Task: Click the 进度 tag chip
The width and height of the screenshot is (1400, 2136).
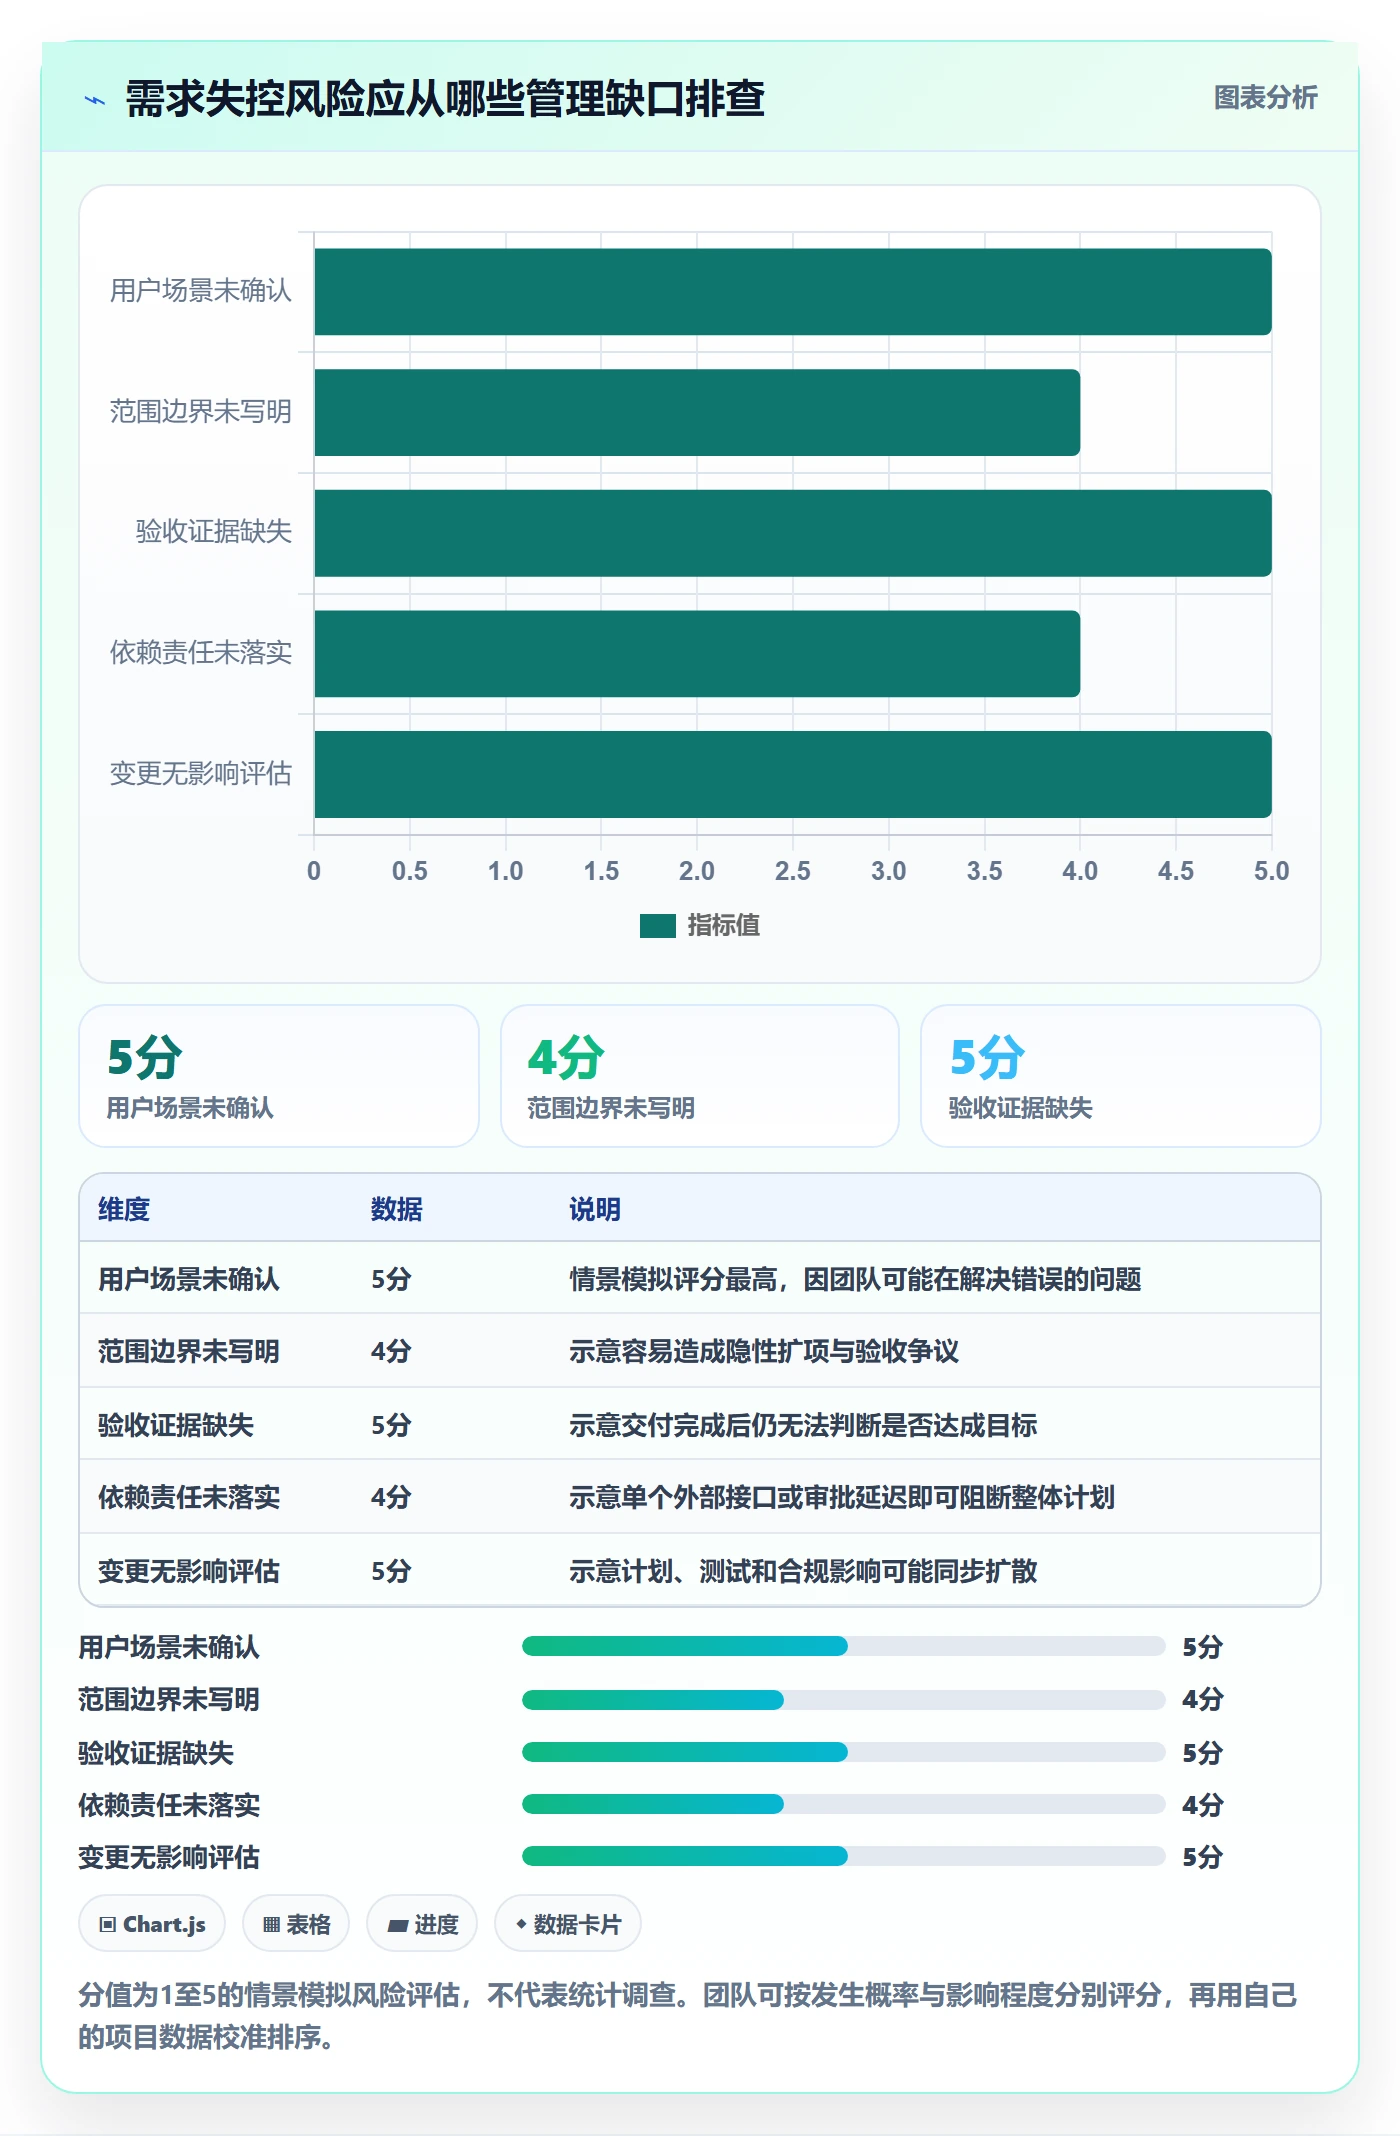Action: pyautogui.click(x=422, y=1924)
